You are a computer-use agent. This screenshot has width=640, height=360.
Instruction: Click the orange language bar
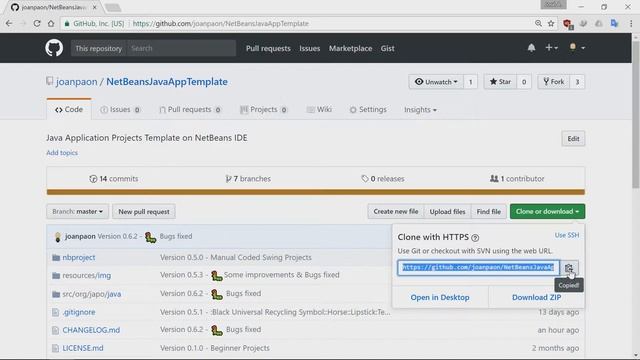316,192
